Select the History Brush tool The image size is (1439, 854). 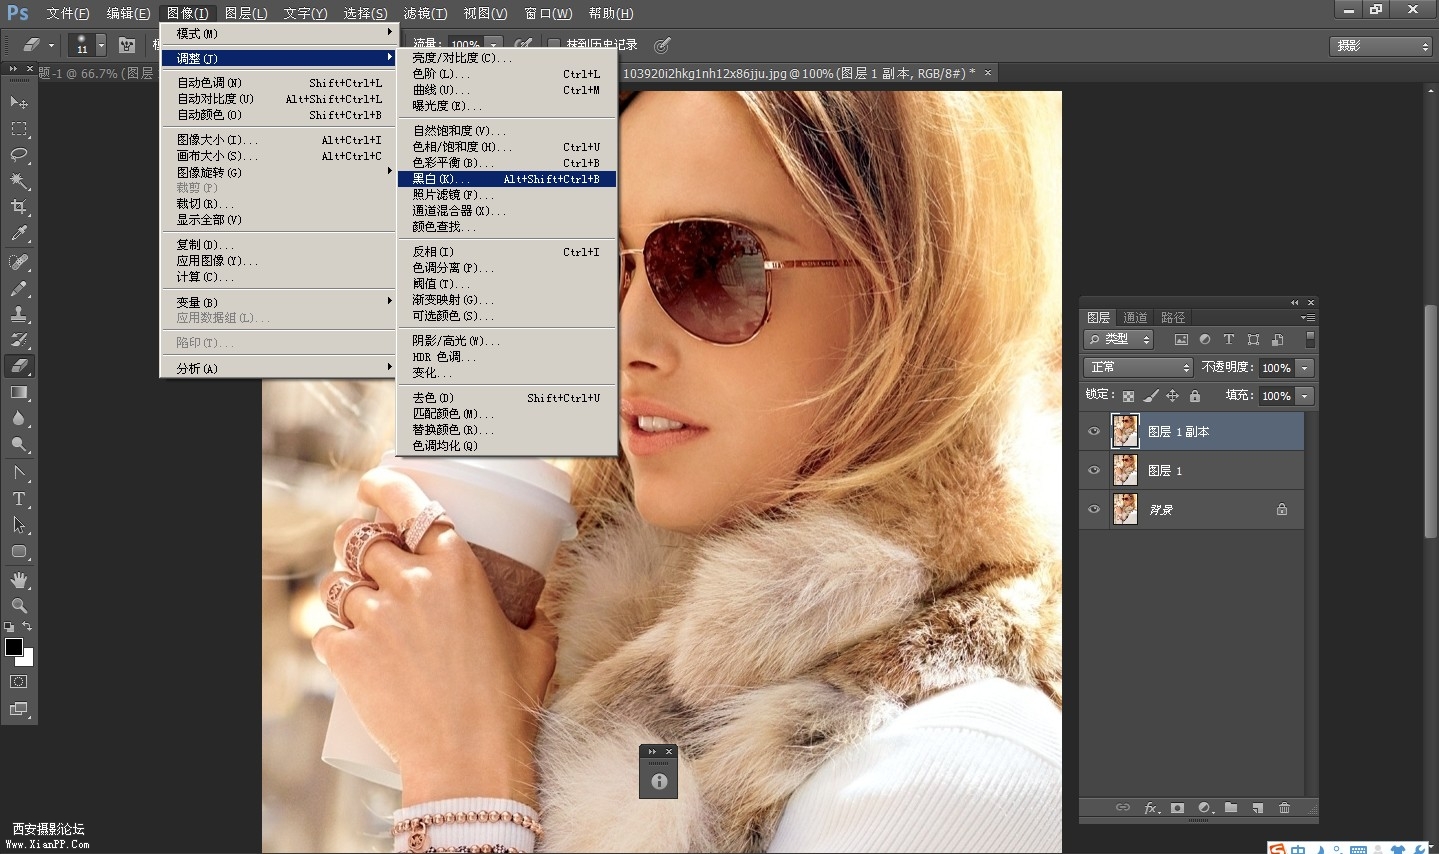click(x=19, y=340)
